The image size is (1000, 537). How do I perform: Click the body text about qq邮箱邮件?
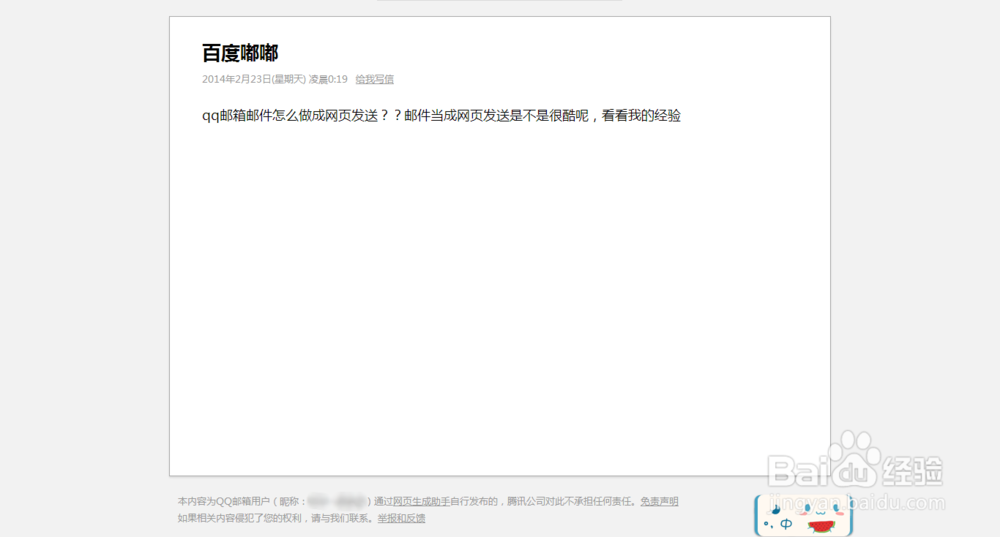[x=441, y=115]
